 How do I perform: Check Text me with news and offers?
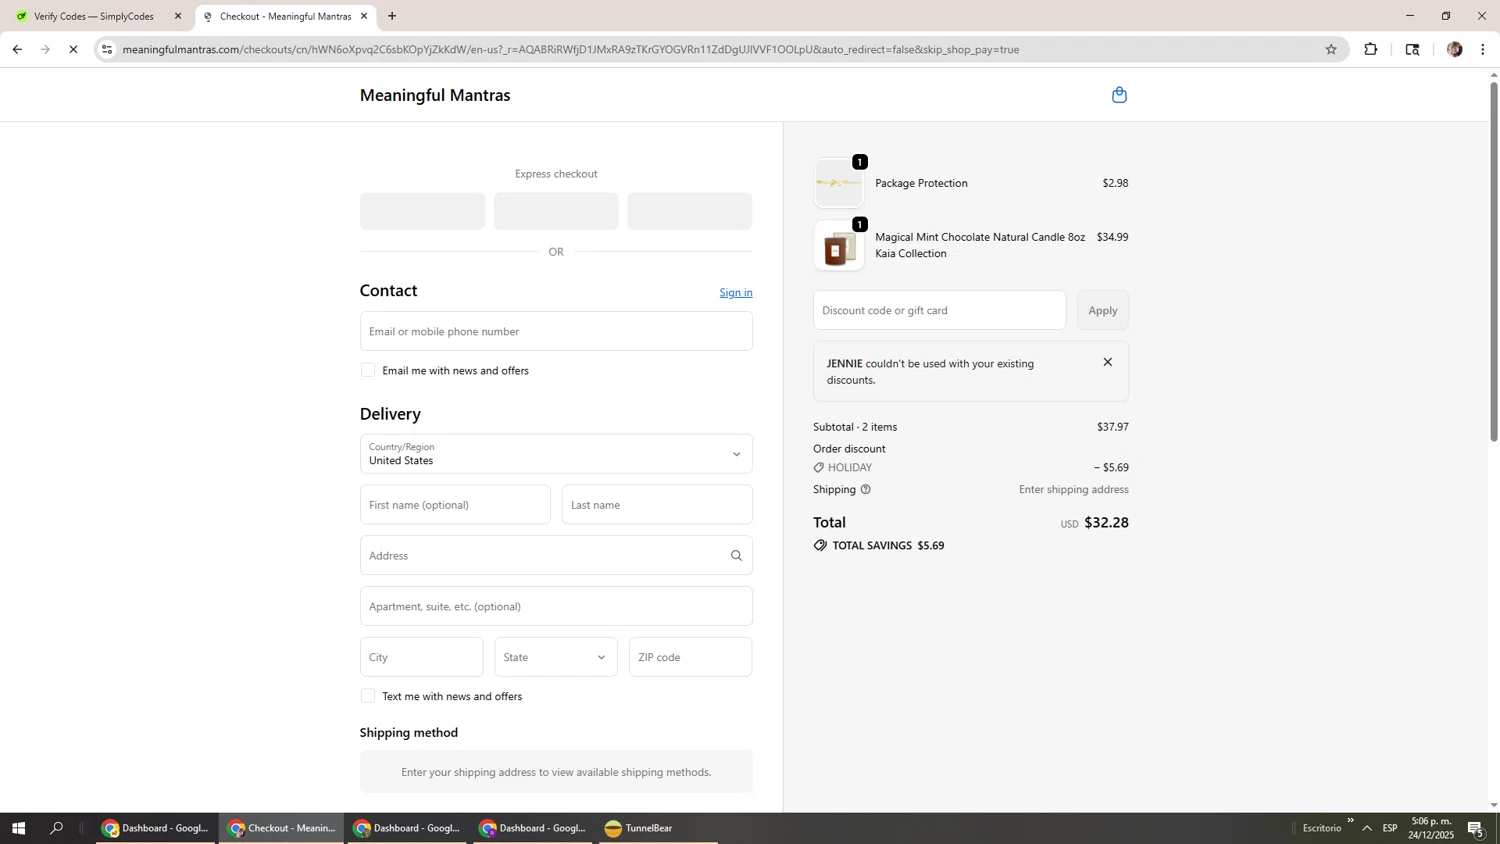[x=368, y=696]
